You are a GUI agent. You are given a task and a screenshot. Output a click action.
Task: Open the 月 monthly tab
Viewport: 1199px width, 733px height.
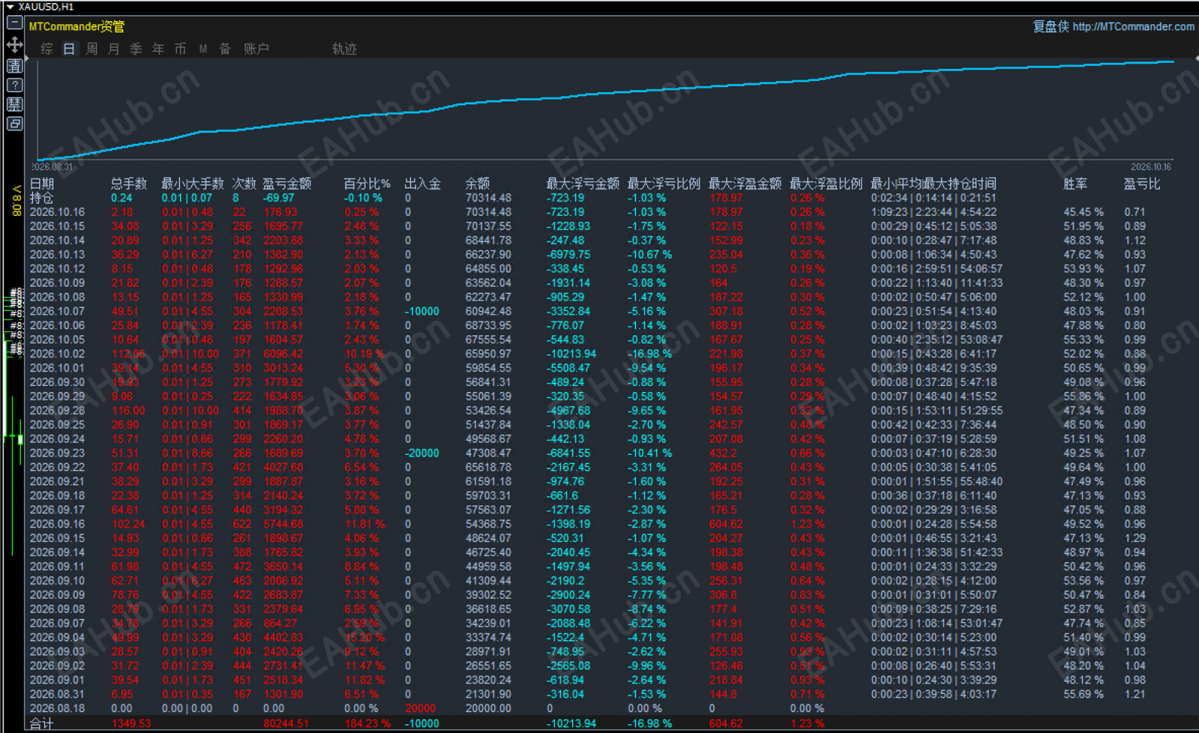[x=114, y=49]
